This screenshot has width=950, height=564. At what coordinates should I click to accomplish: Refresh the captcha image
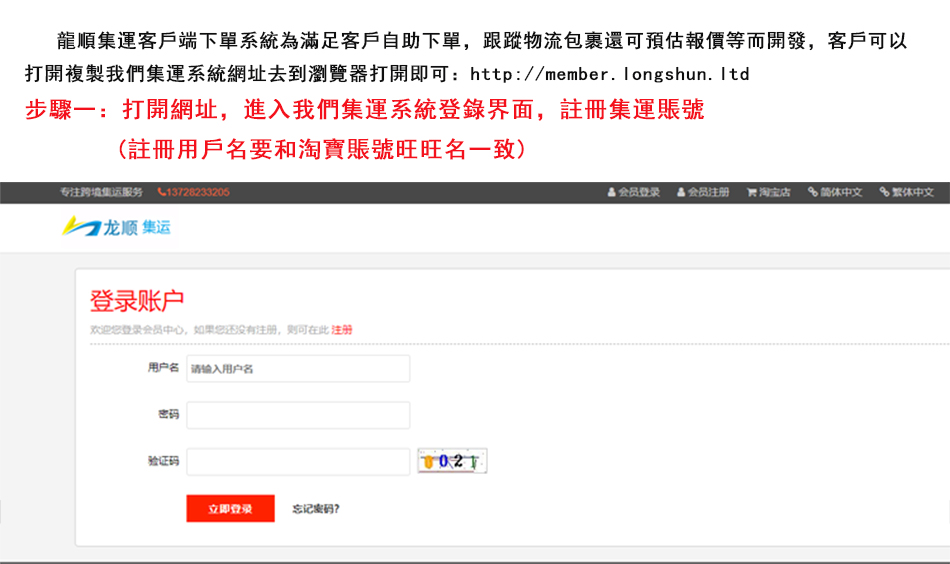pyautogui.click(x=452, y=461)
